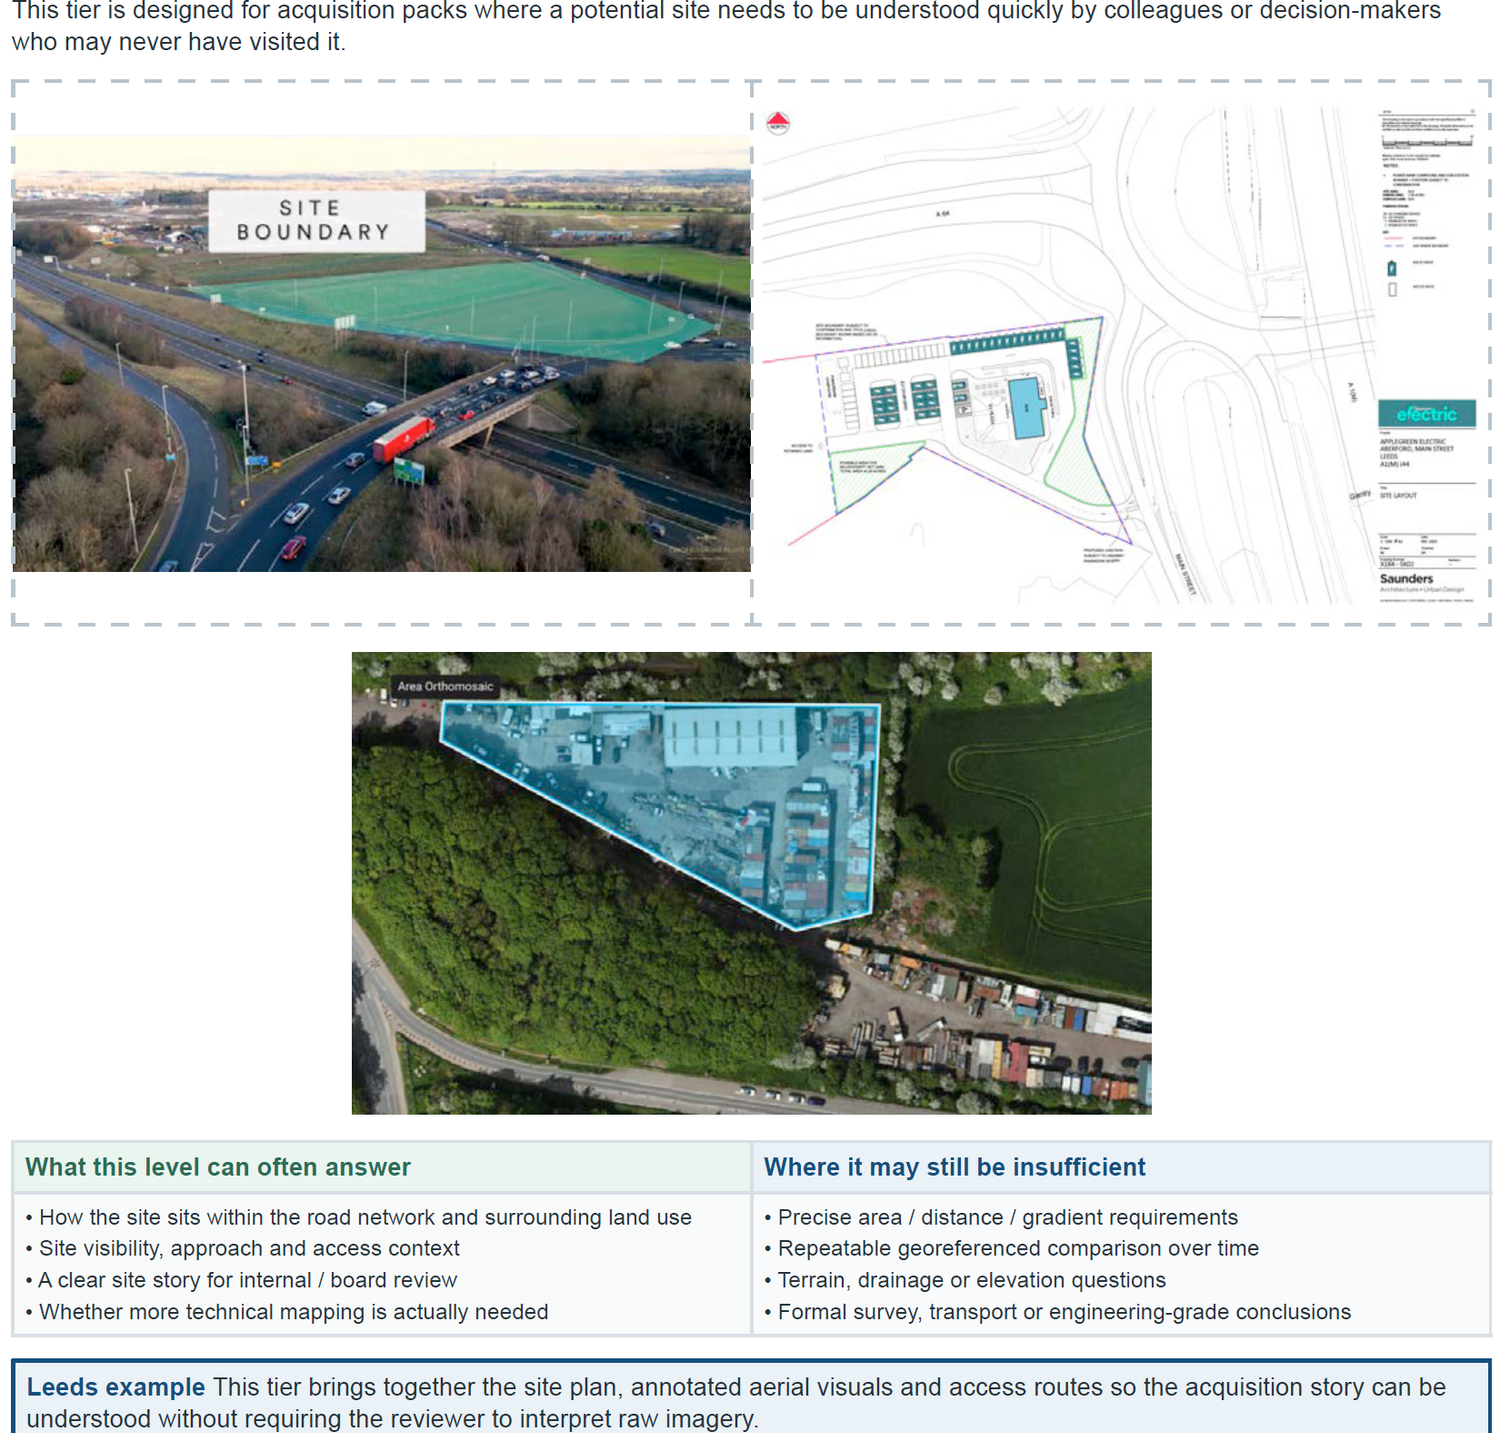Select the Area Orthomosaic aerial image
The image size is (1500, 1433).
point(751,883)
